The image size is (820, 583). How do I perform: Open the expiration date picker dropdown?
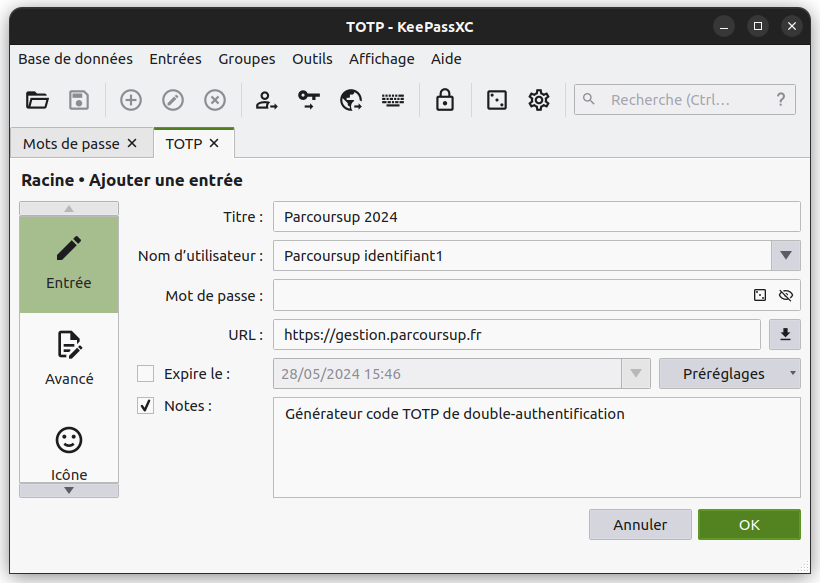[x=636, y=373]
